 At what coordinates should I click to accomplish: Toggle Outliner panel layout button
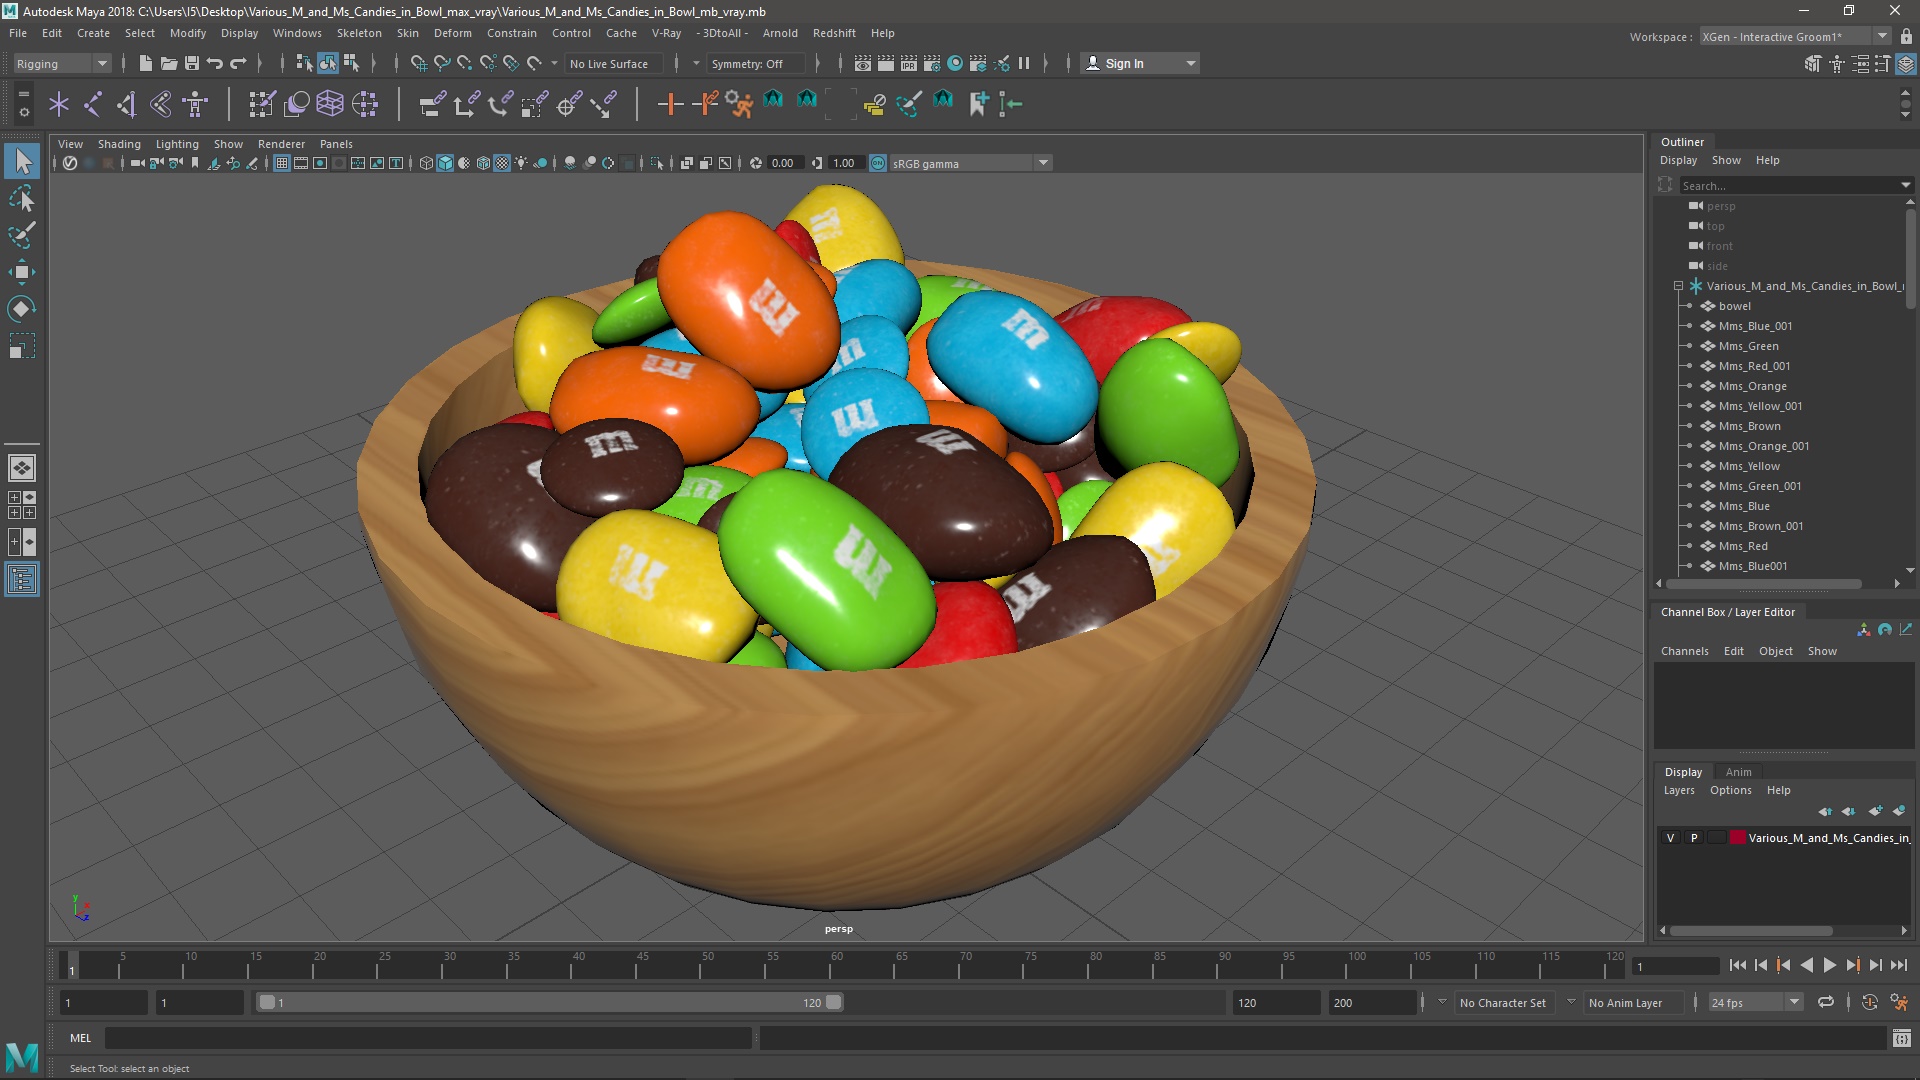pos(22,579)
